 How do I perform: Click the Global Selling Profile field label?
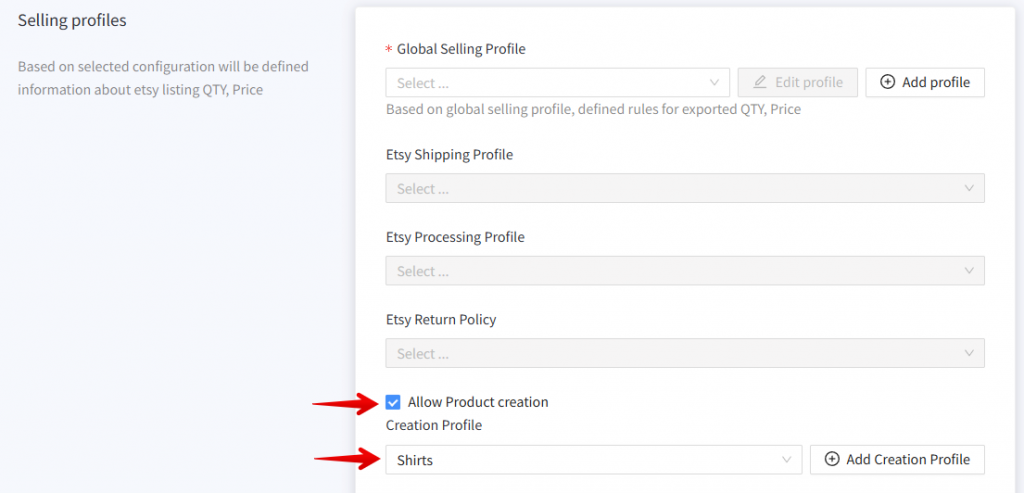(x=461, y=48)
